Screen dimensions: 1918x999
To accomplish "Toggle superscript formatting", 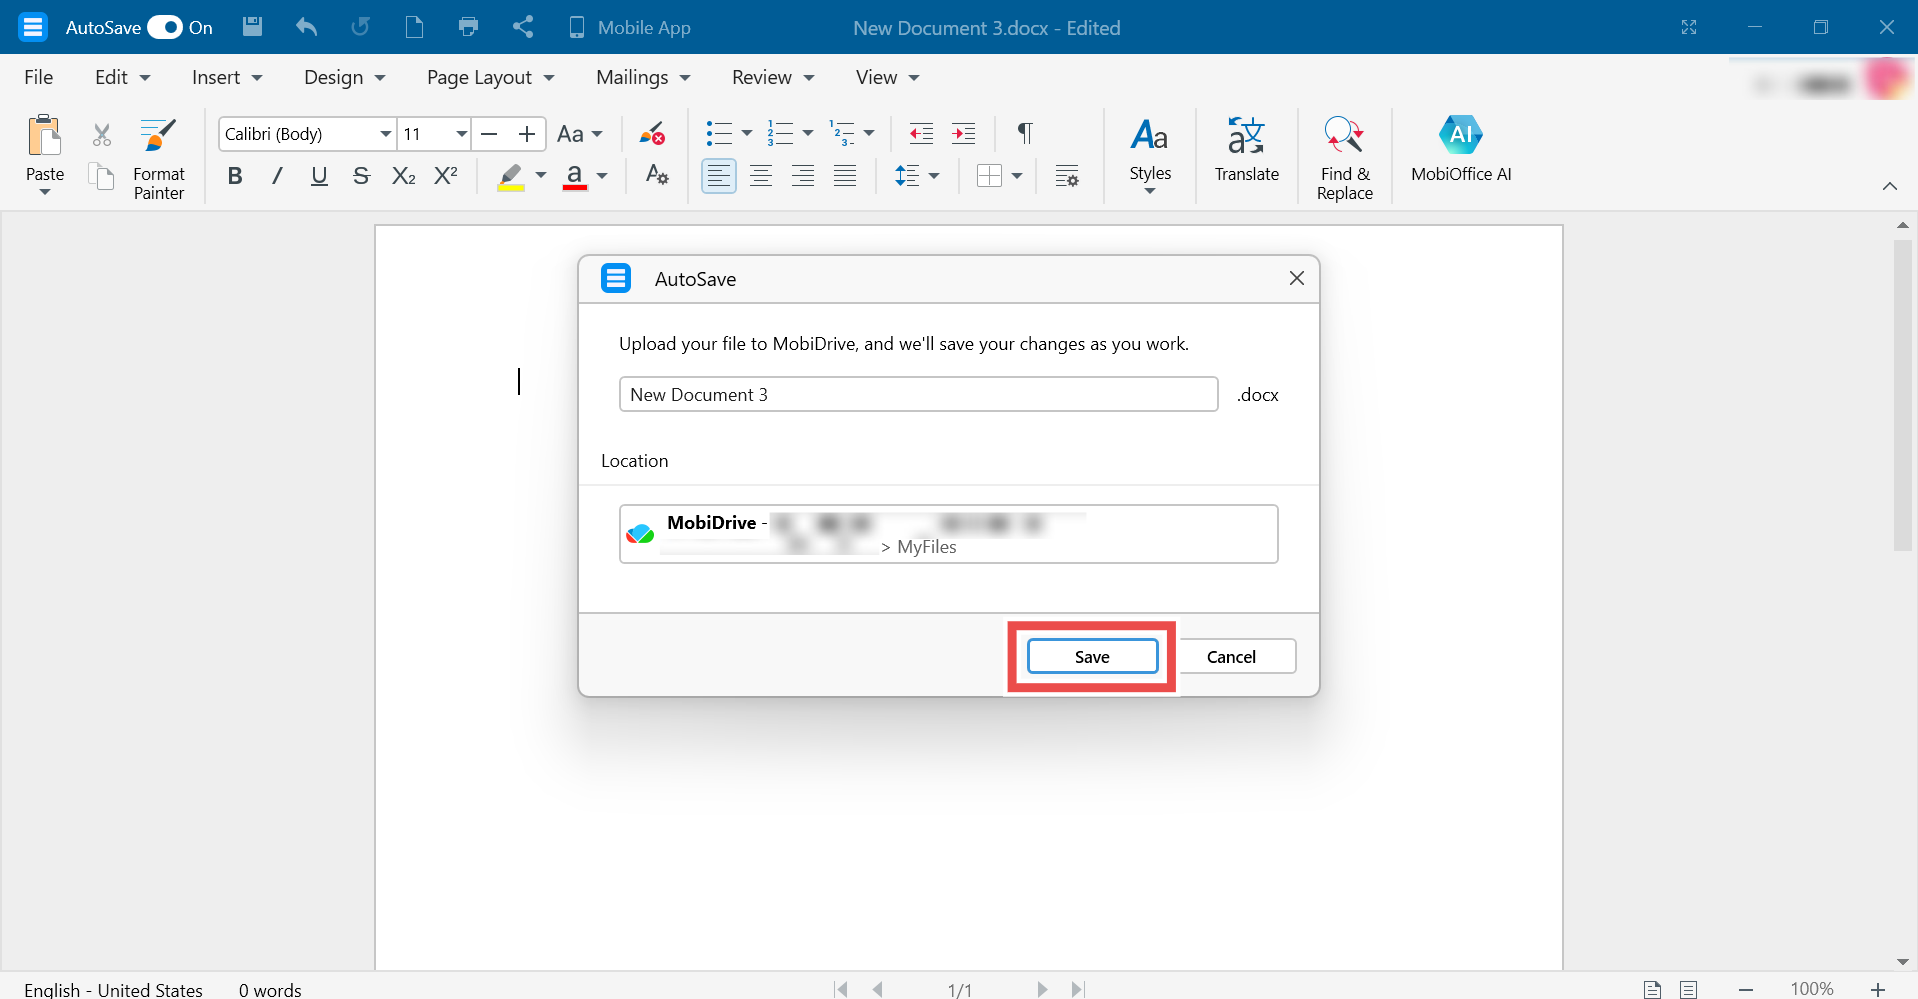I will click(x=445, y=176).
